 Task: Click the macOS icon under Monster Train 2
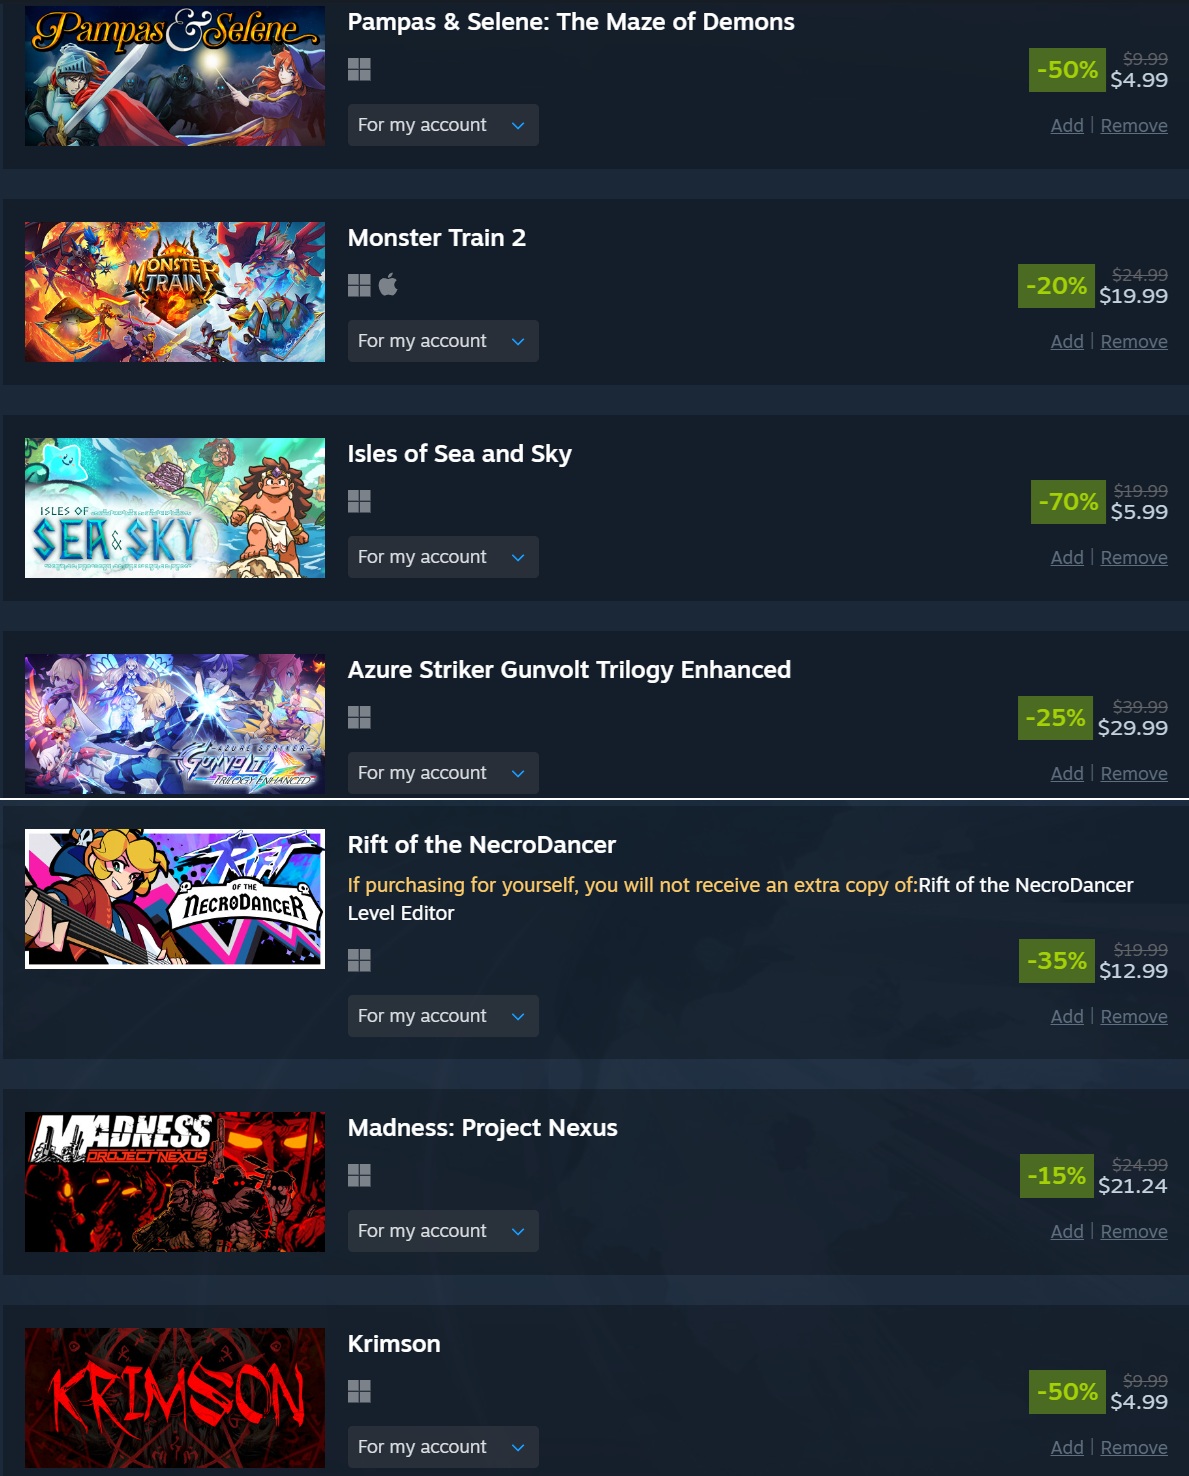pyautogui.click(x=388, y=285)
